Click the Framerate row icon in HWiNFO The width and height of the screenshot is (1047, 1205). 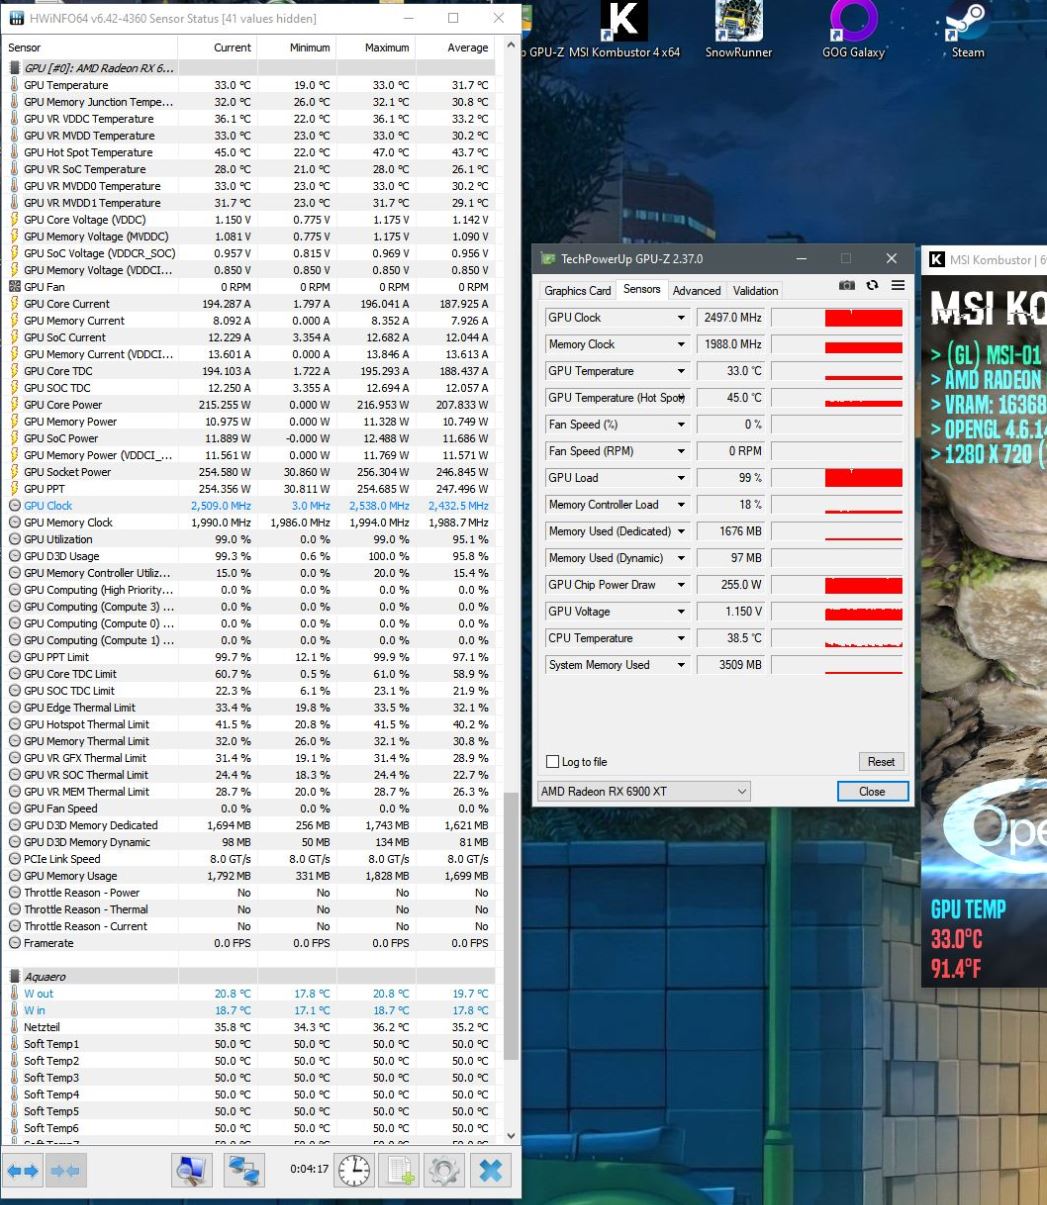(14, 943)
